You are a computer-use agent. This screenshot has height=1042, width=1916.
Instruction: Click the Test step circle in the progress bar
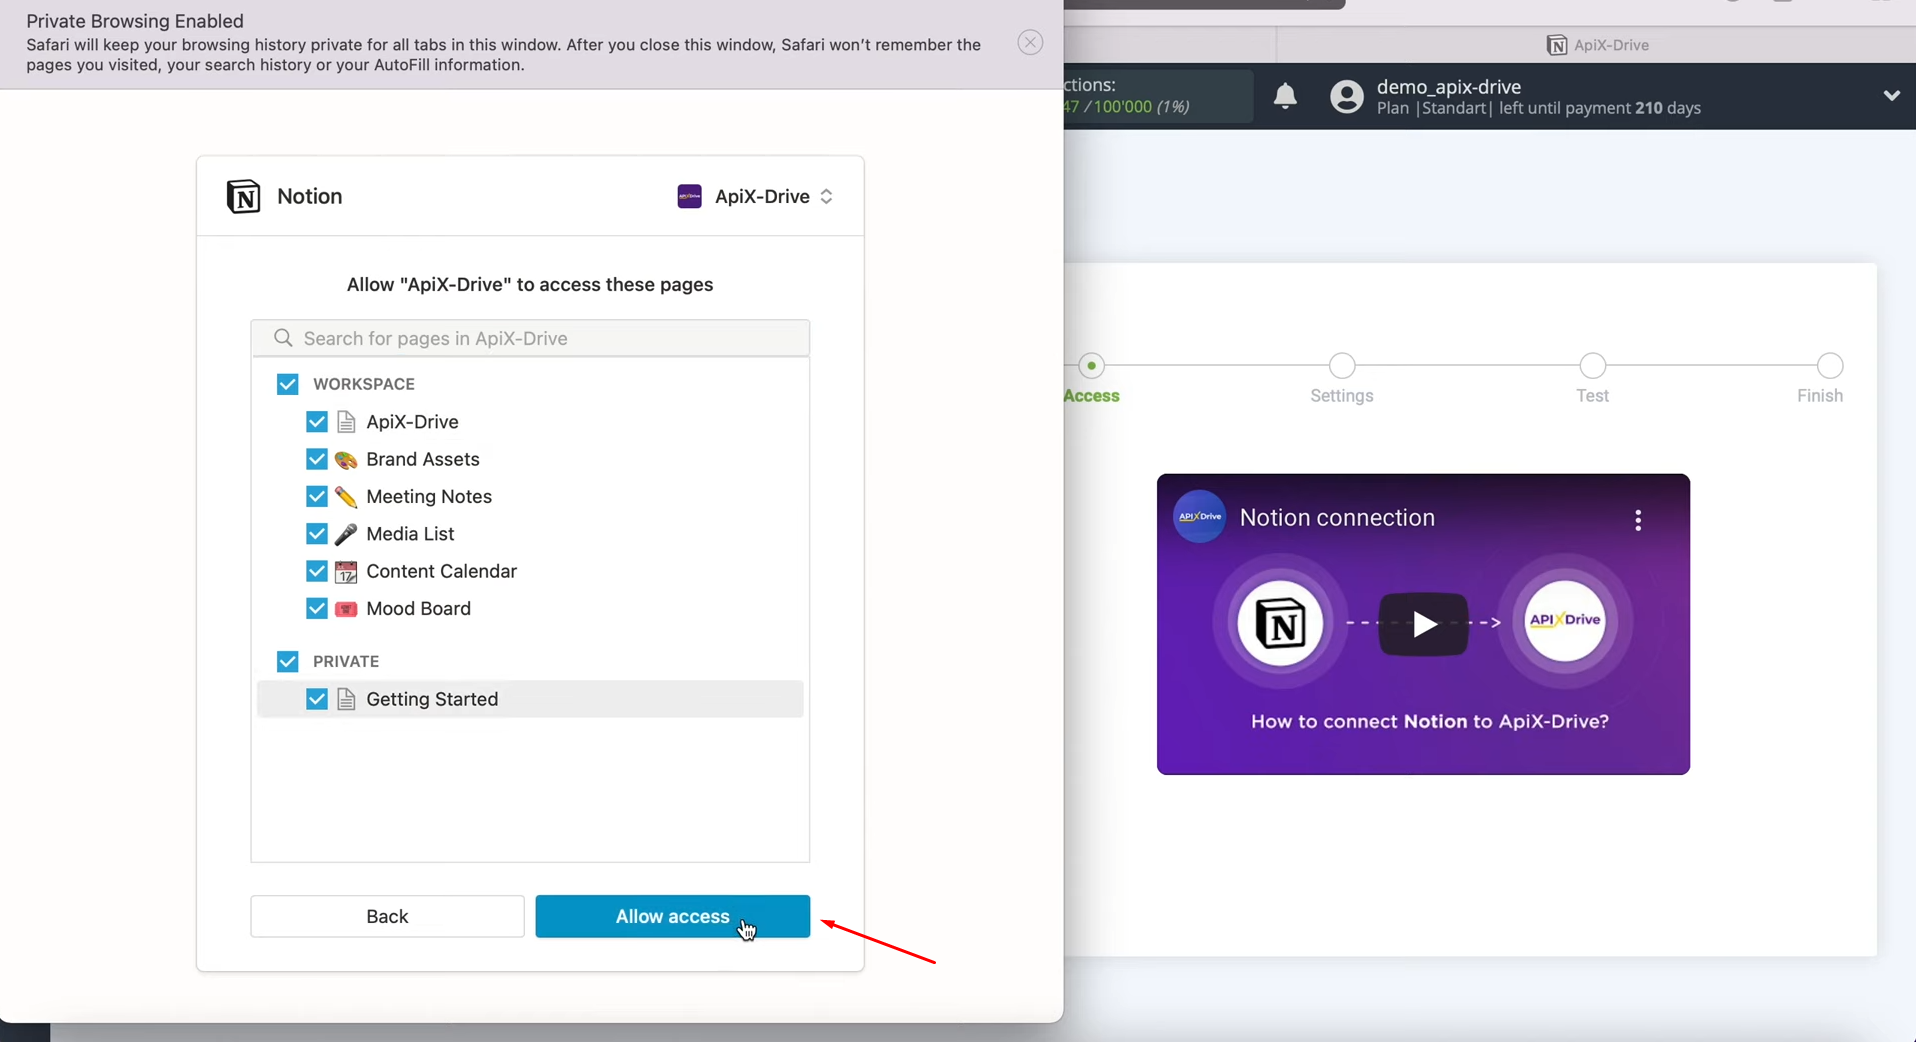pyautogui.click(x=1592, y=367)
